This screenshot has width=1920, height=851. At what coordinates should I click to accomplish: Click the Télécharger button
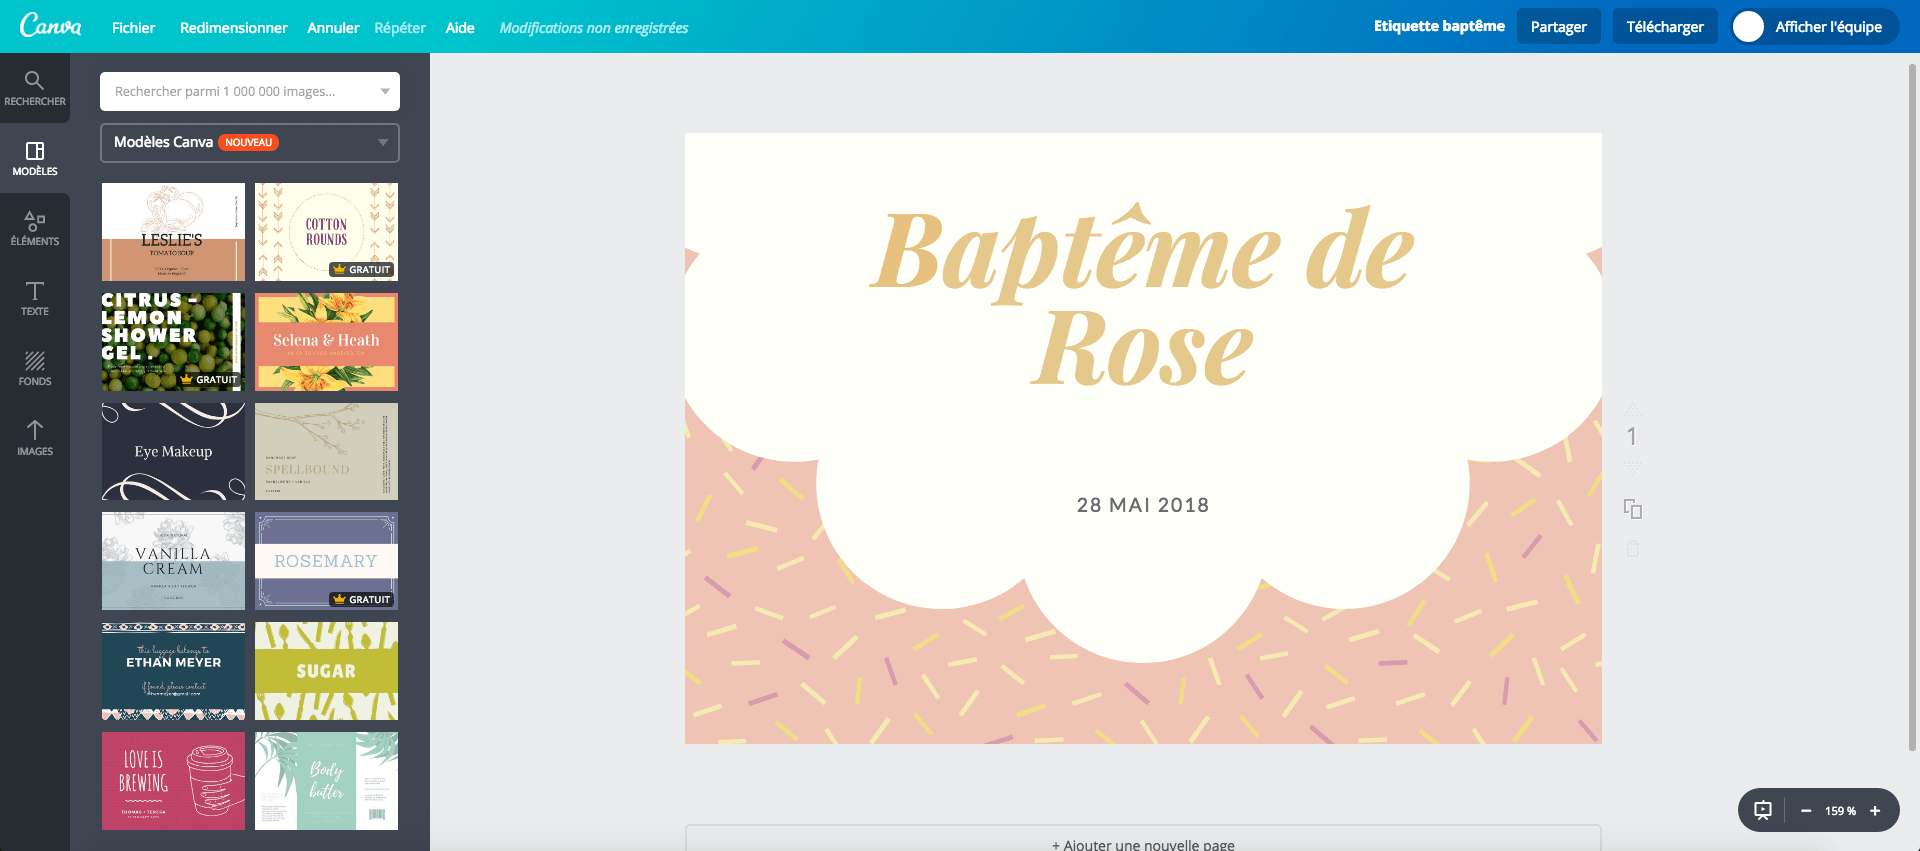(x=1665, y=27)
